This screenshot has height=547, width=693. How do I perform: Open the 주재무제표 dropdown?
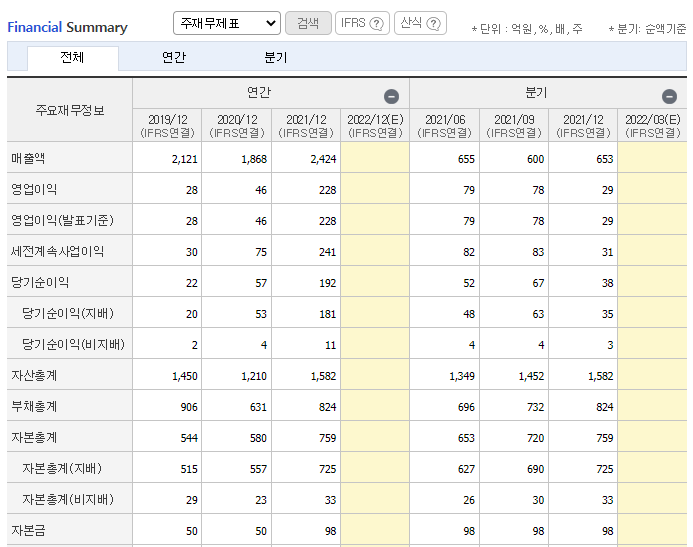(x=227, y=23)
